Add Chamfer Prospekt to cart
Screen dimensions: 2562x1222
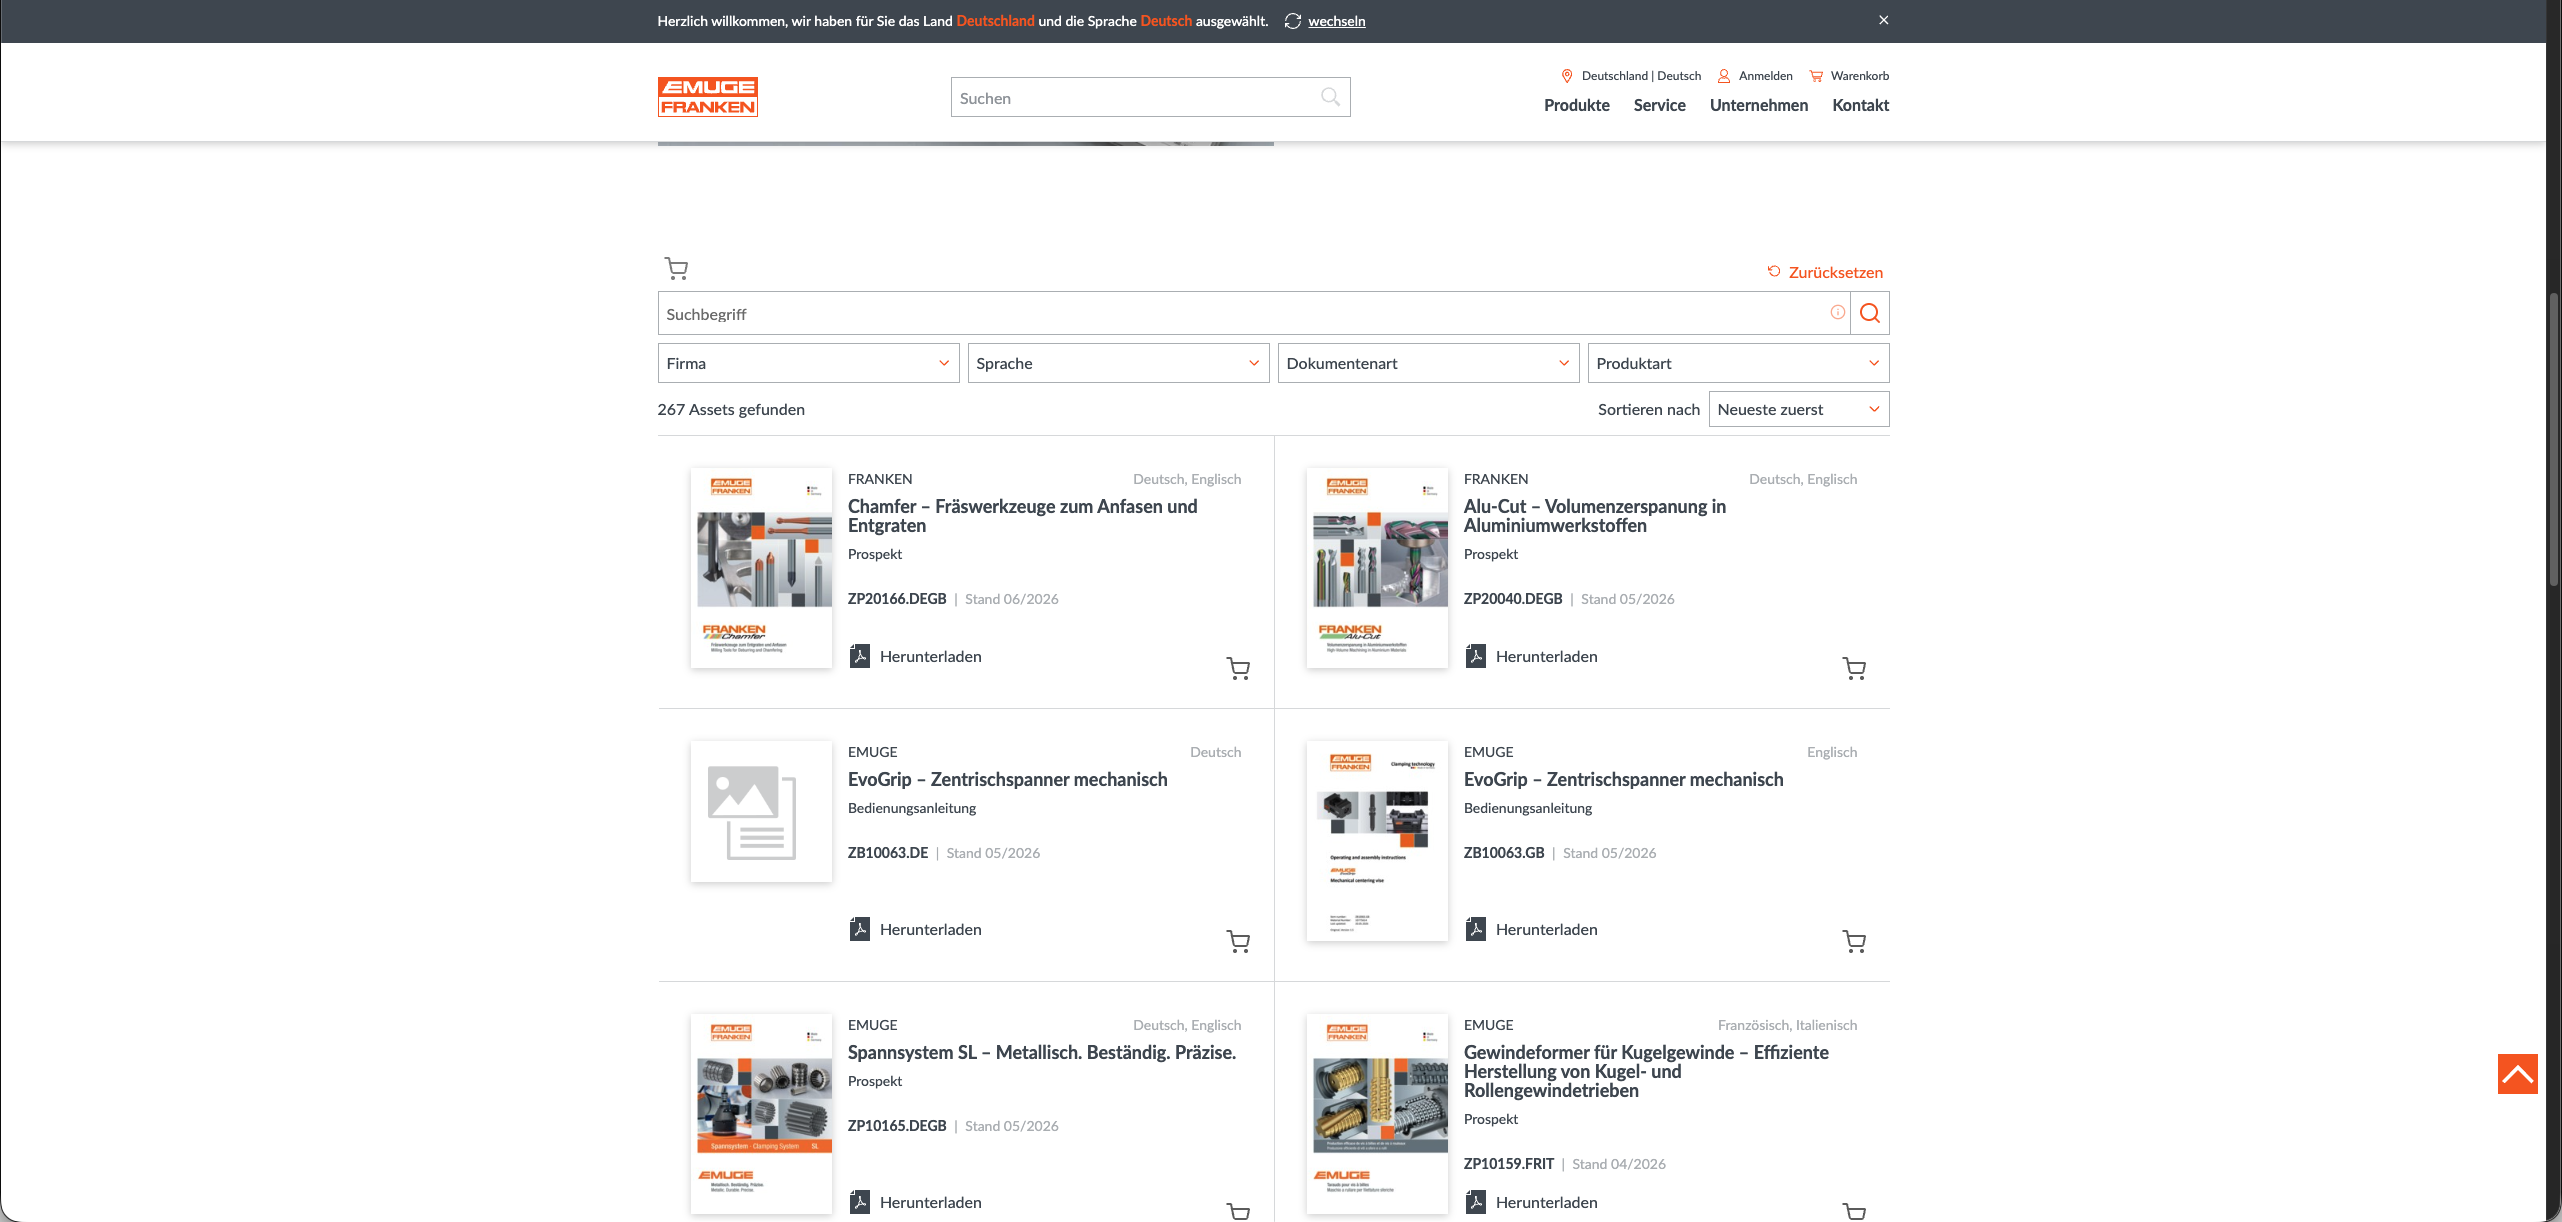click(1238, 668)
